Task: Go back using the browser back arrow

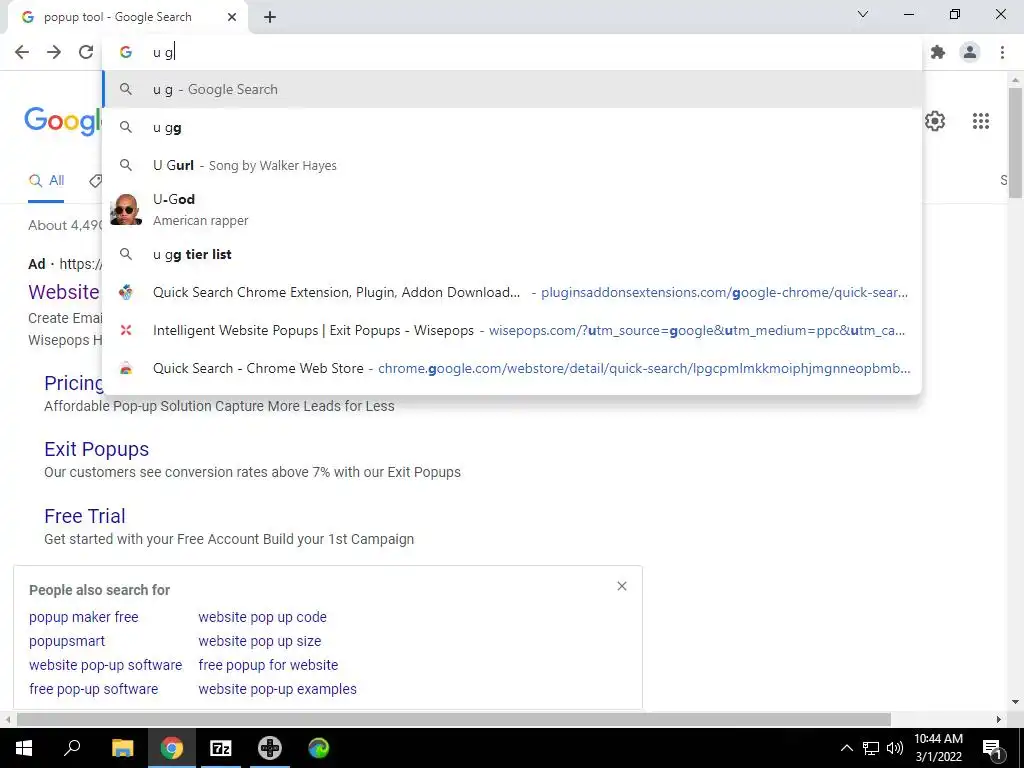Action: click(x=22, y=52)
